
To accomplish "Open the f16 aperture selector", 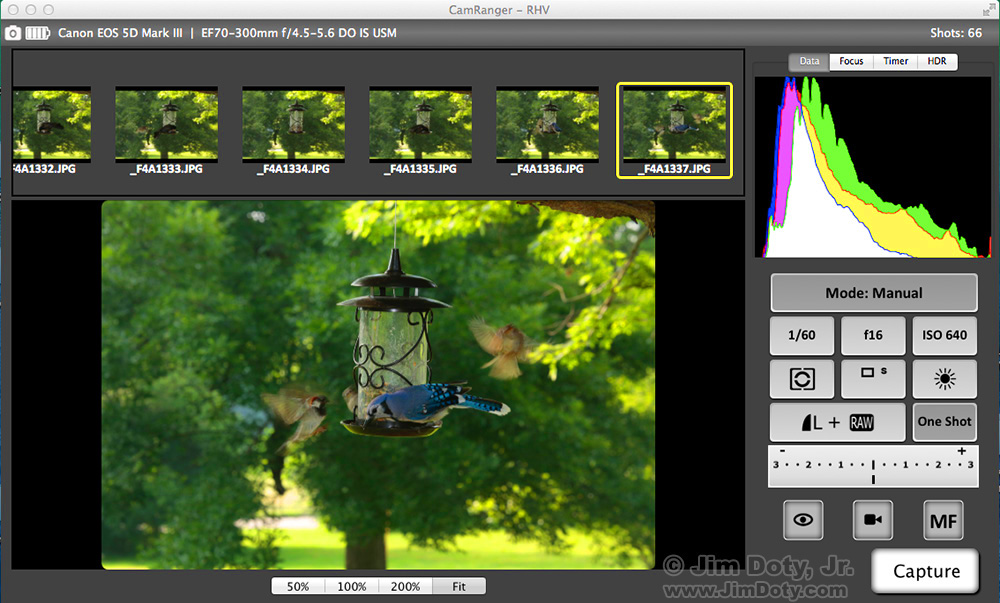I will 872,335.
